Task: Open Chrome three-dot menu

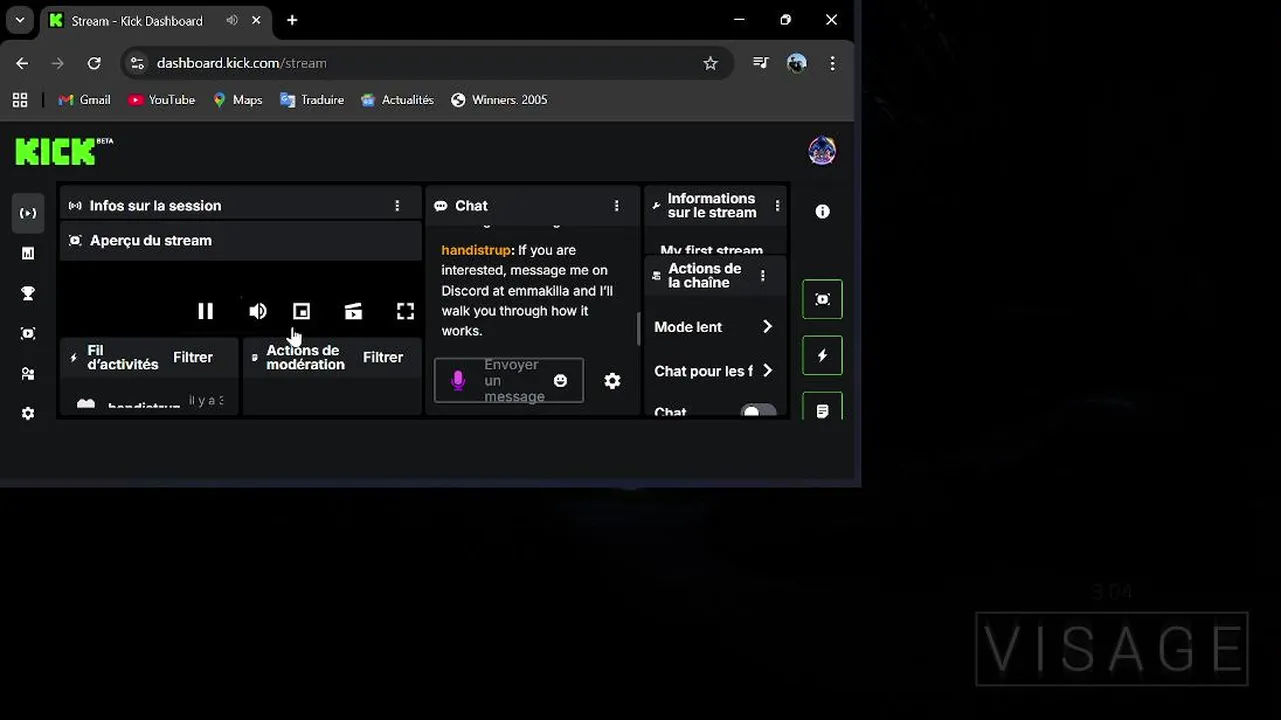Action: pyautogui.click(x=832, y=63)
